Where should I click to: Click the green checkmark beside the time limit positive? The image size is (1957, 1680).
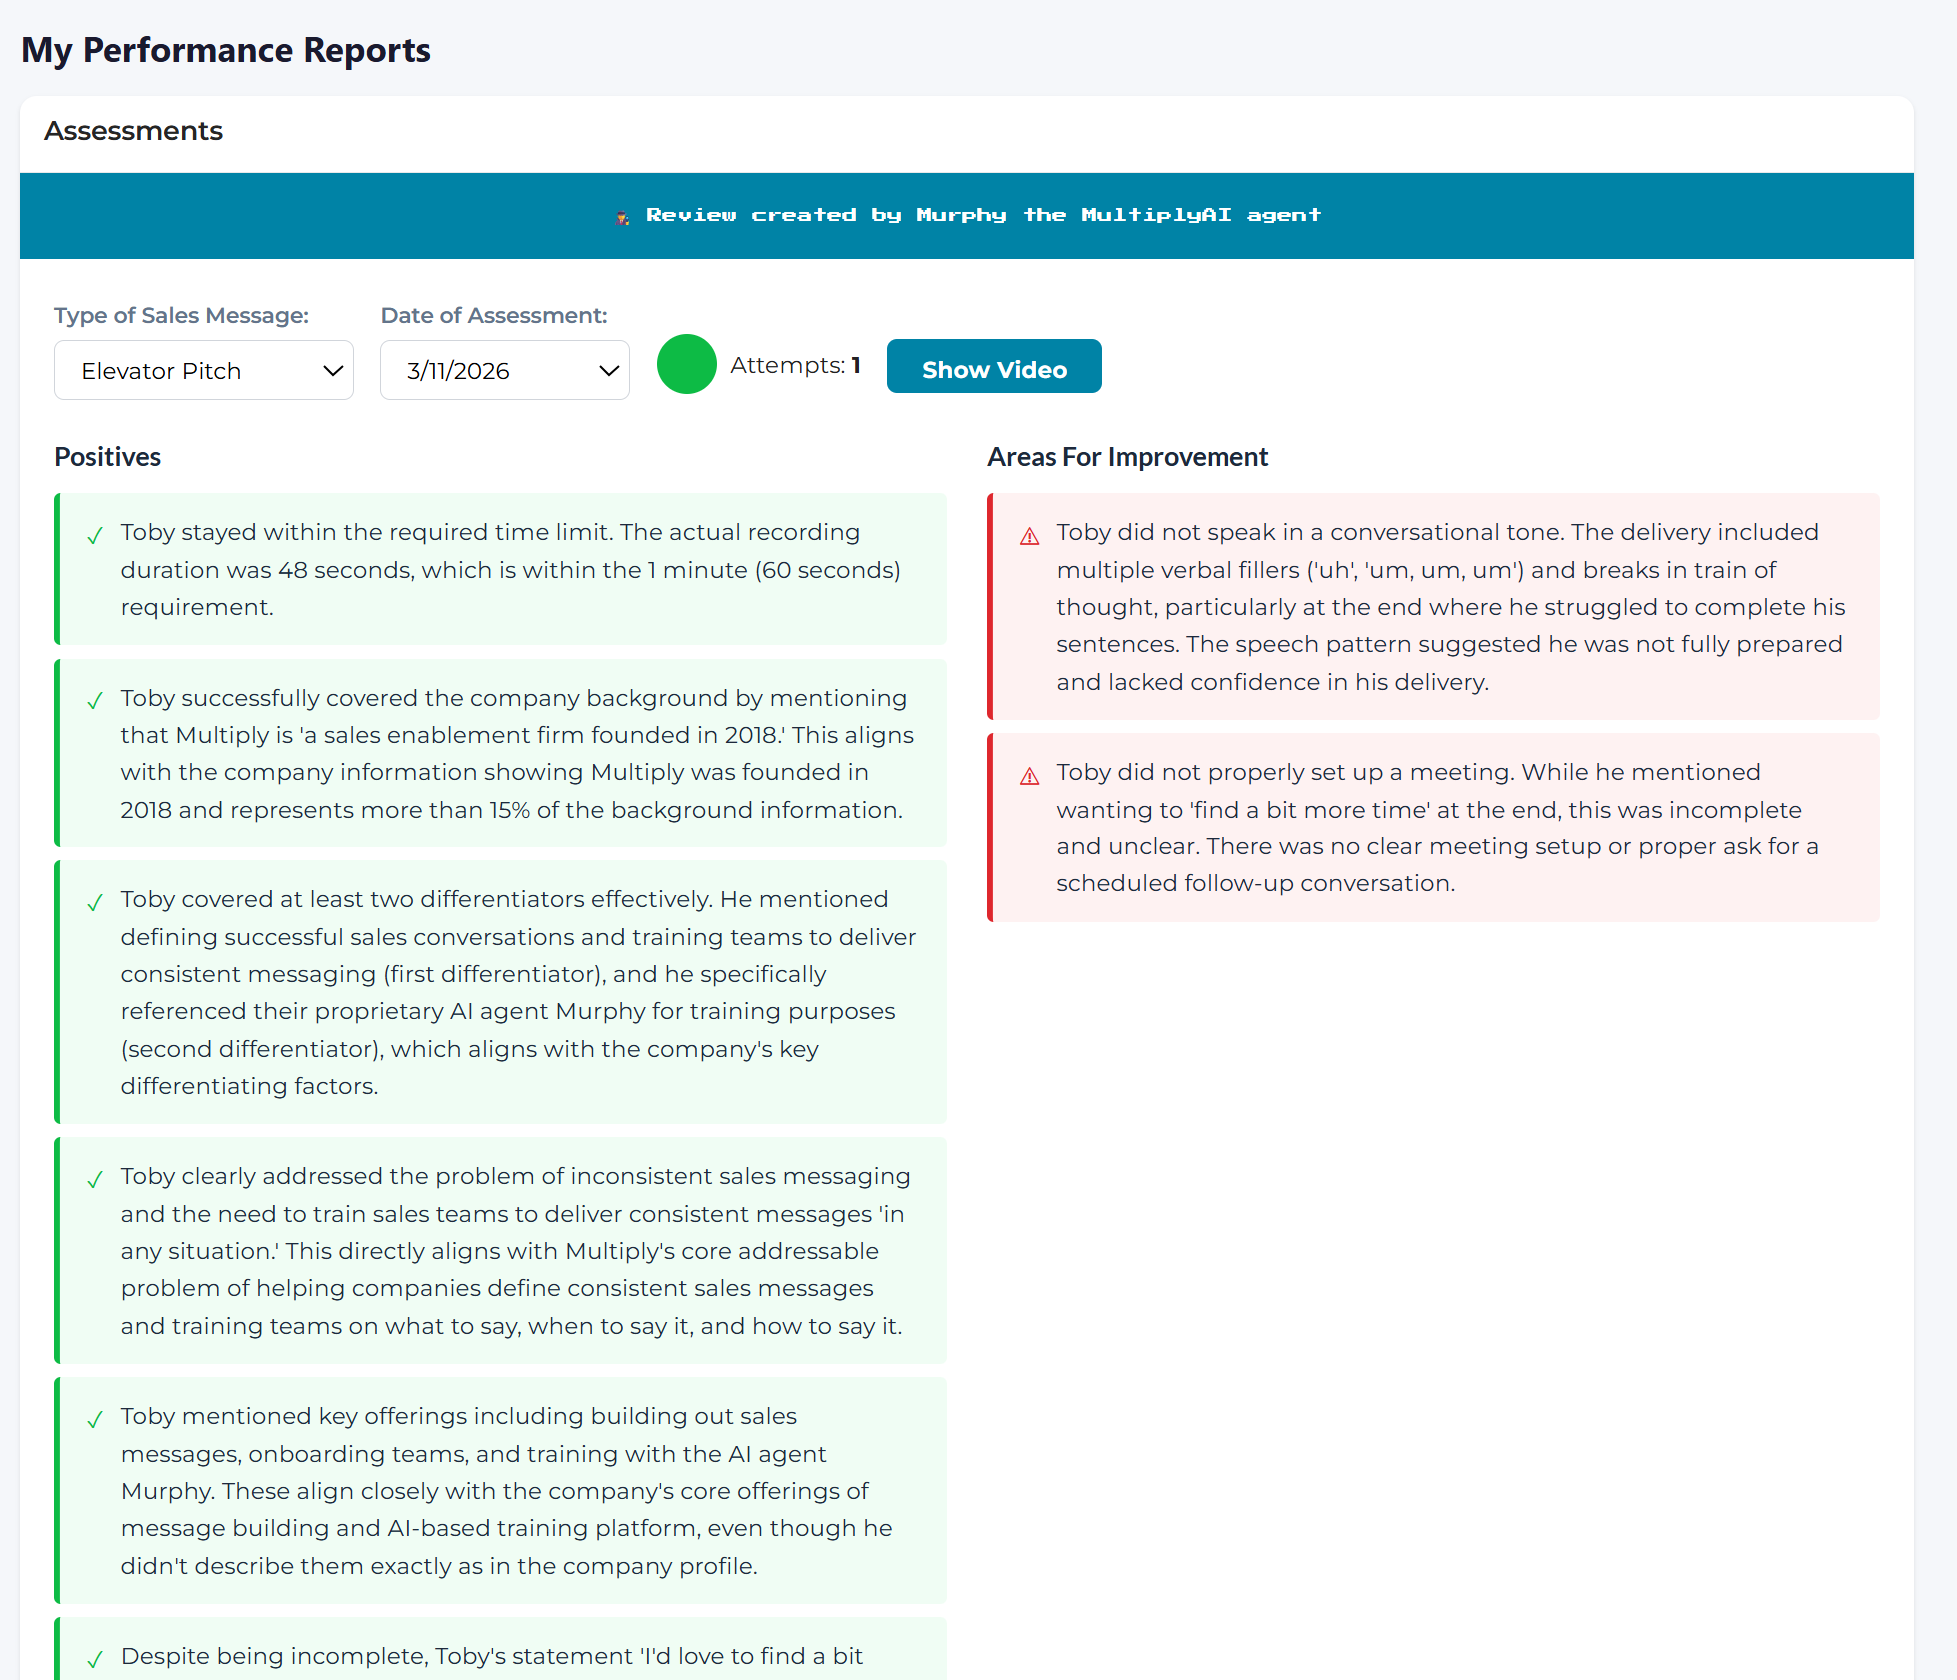(95, 535)
